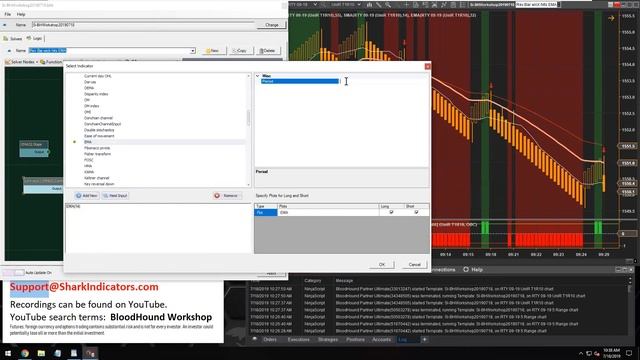Switch to the Logic tab
640x360 pixels.
tap(34, 38)
